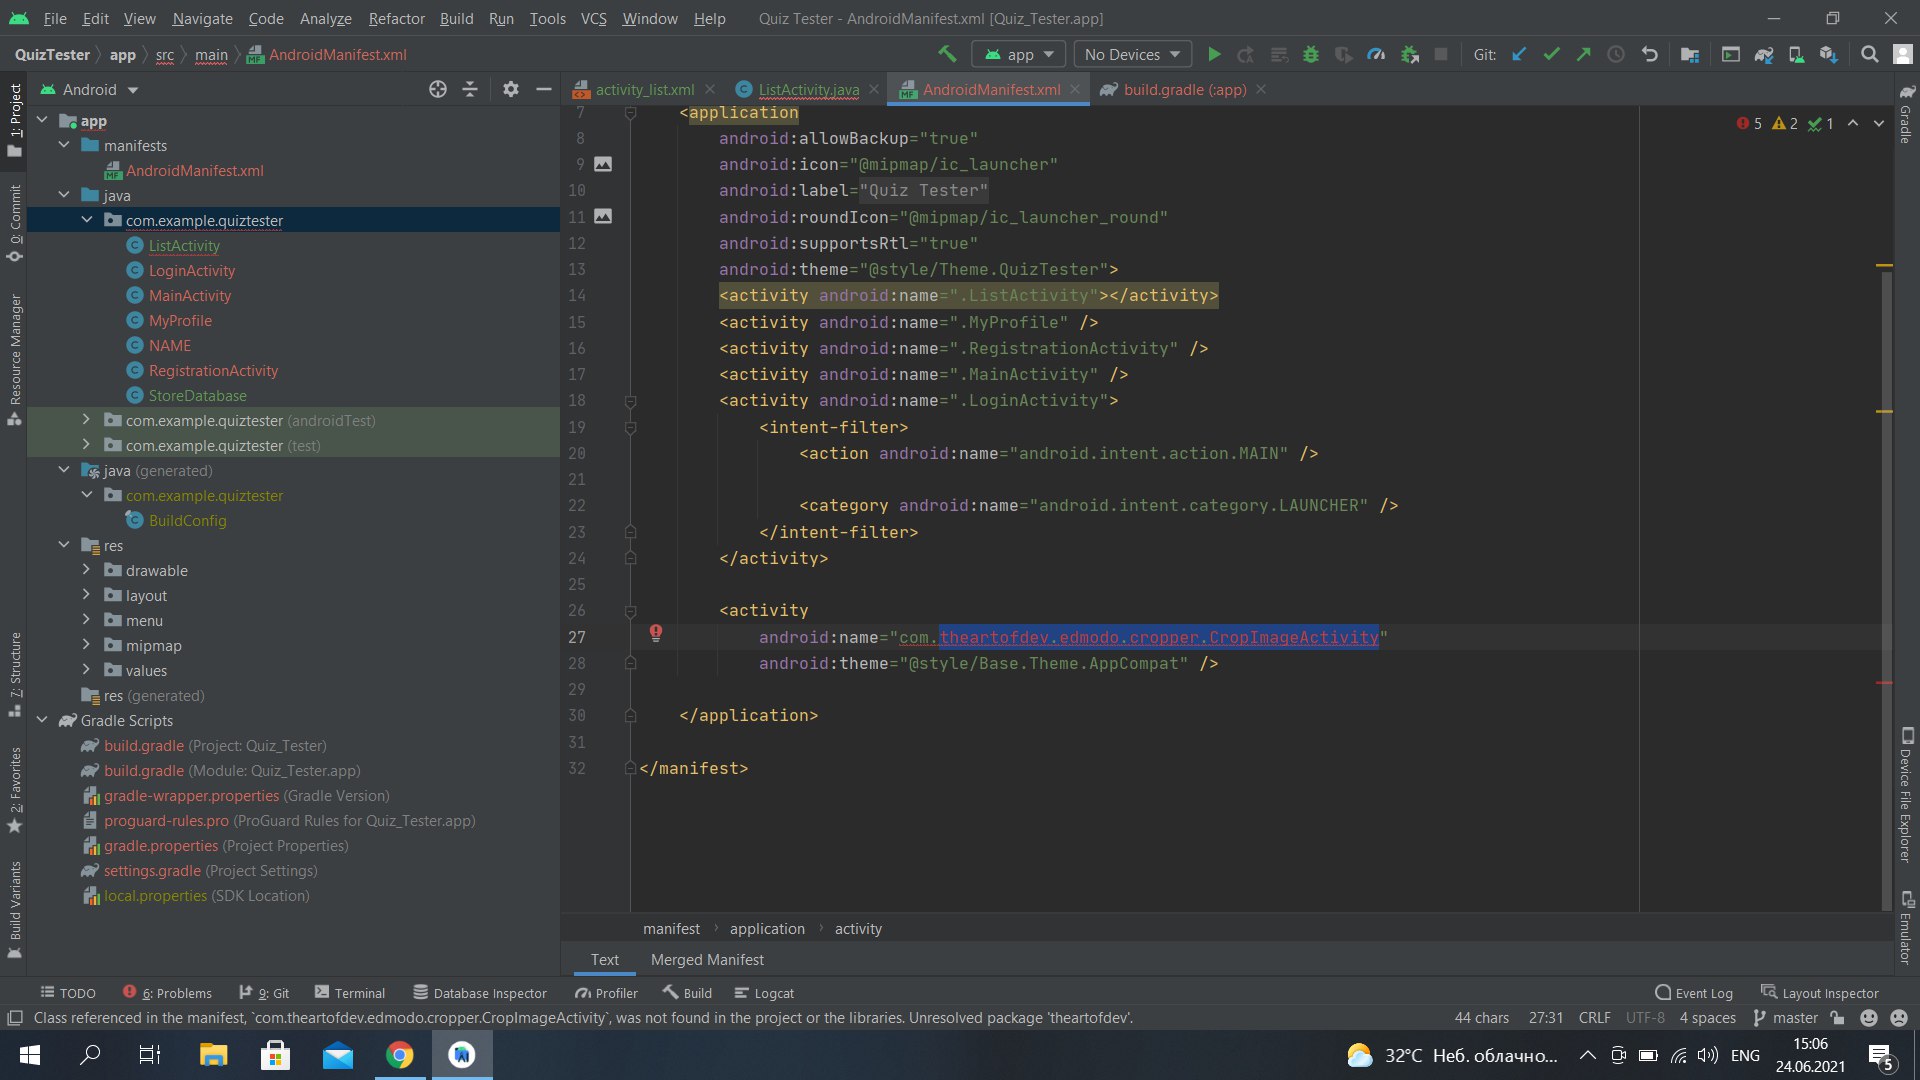Click the Debug app bug icon
1920x1080 pixels.
1311,55
